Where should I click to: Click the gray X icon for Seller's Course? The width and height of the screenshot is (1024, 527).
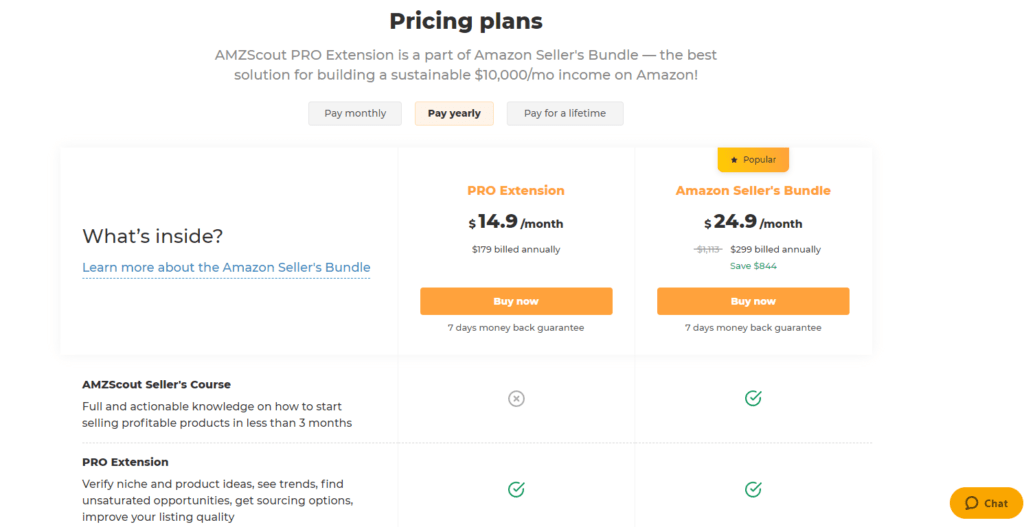(x=516, y=398)
